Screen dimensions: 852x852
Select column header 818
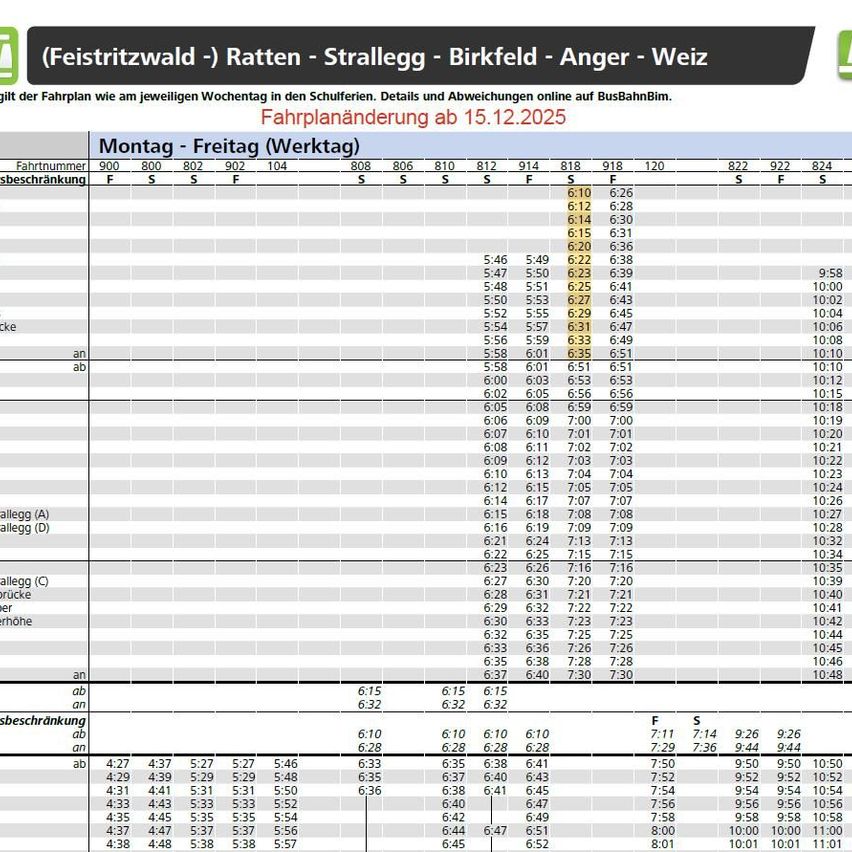tap(570, 167)
